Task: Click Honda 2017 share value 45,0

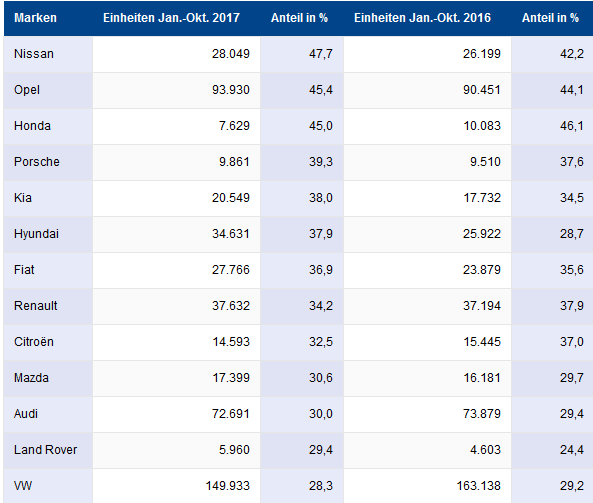Action: tap(321, 126)
